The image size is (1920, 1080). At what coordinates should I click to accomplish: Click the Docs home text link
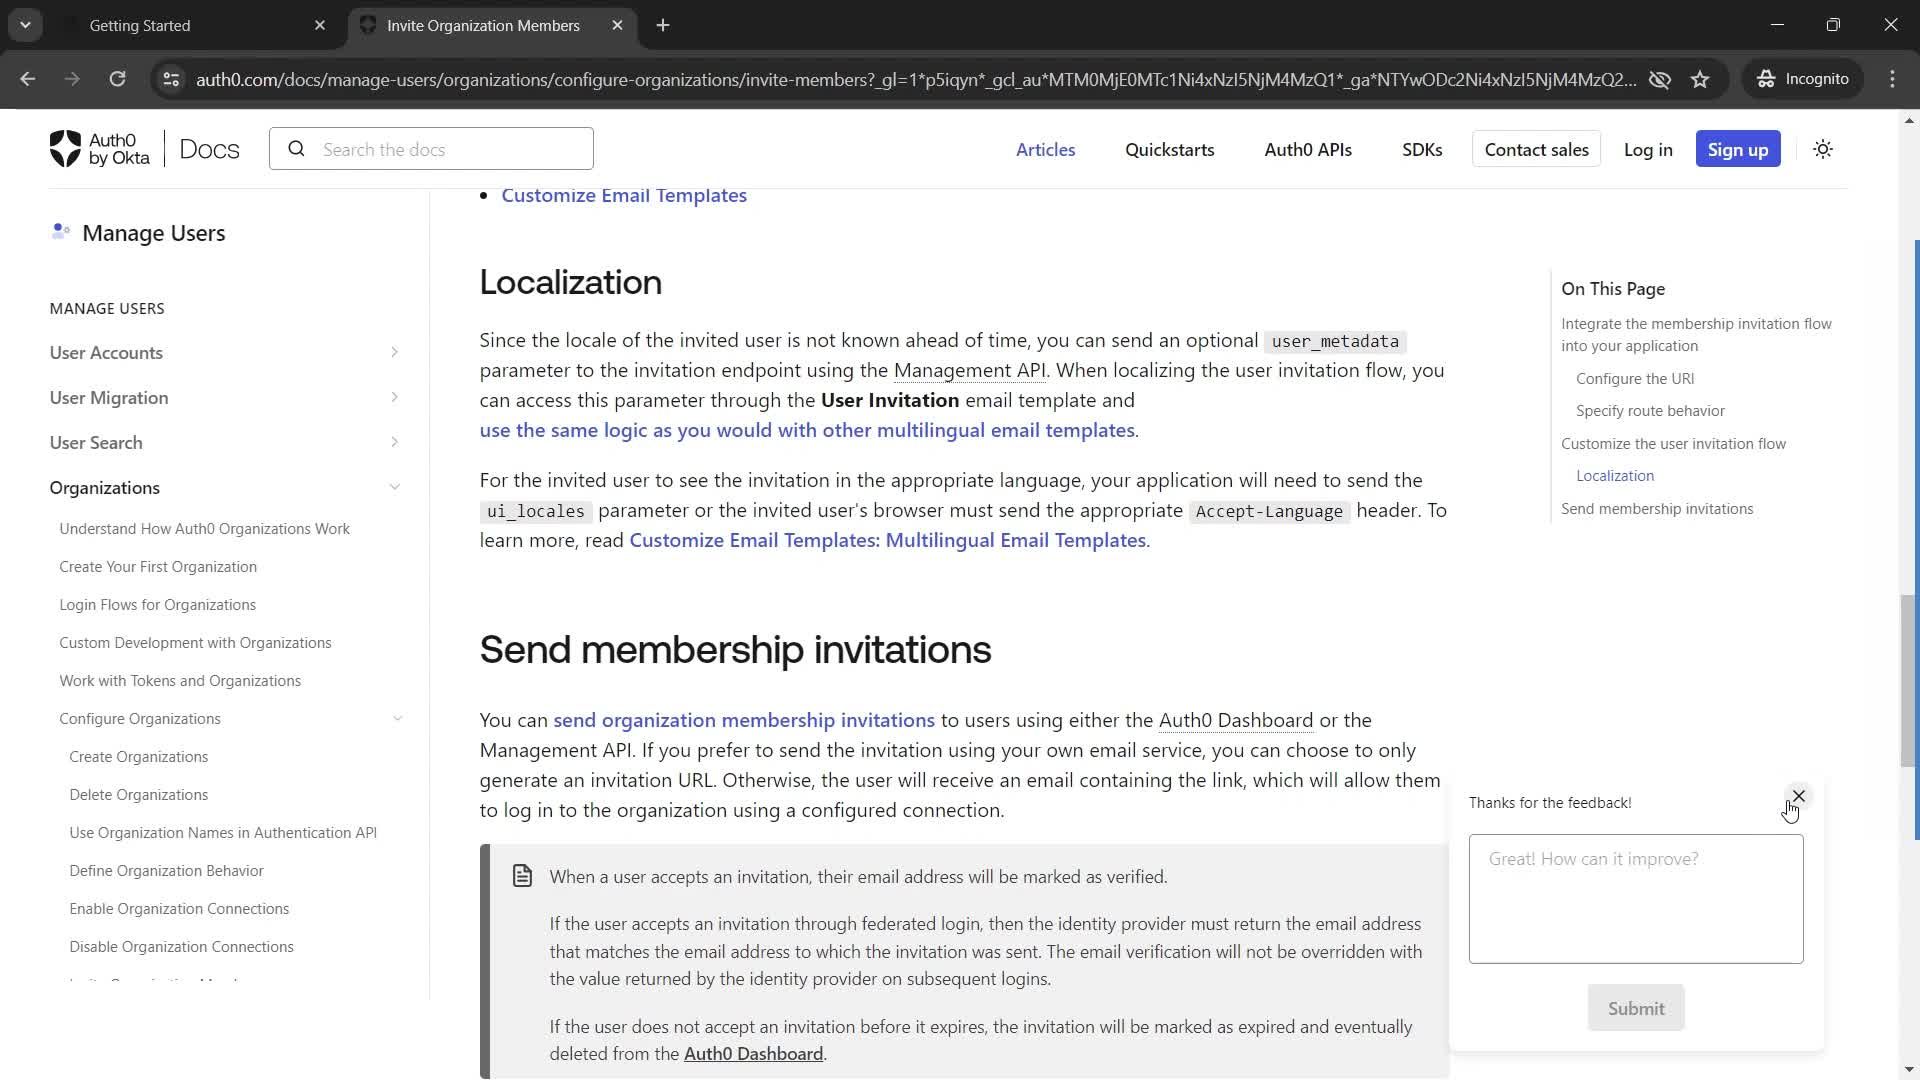(x=209, y=149)
